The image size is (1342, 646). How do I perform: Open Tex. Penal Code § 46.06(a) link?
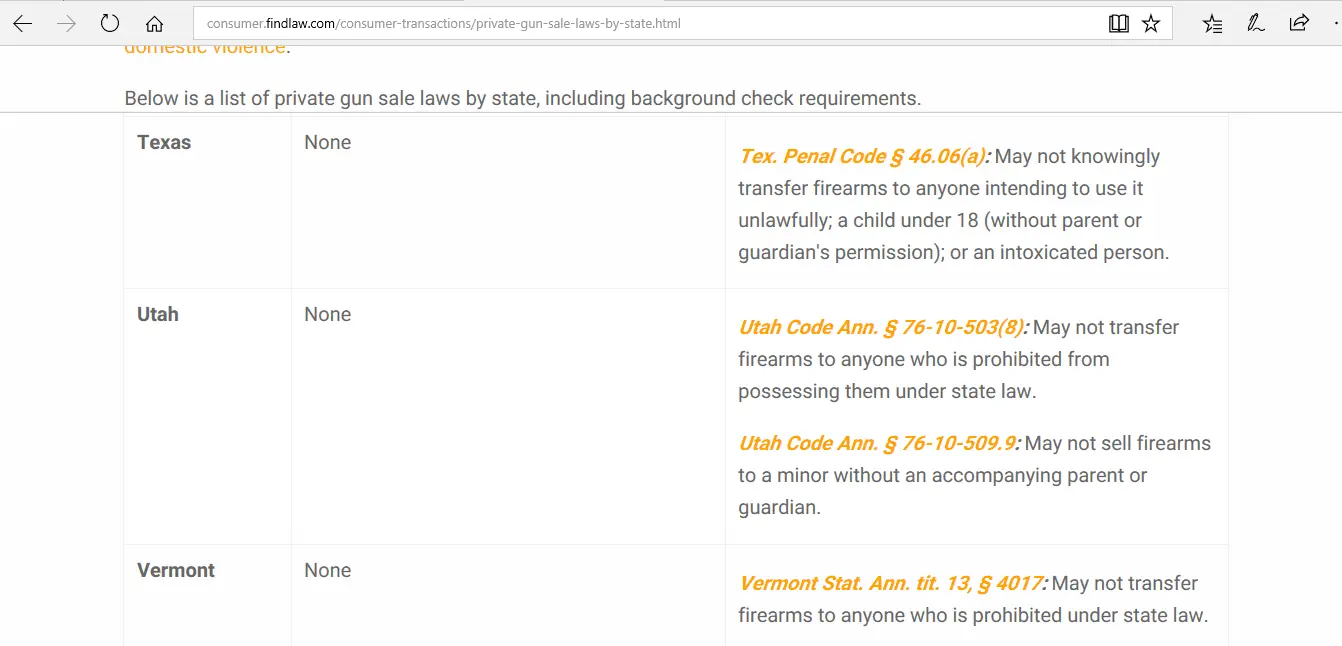[x=862, y=156]
